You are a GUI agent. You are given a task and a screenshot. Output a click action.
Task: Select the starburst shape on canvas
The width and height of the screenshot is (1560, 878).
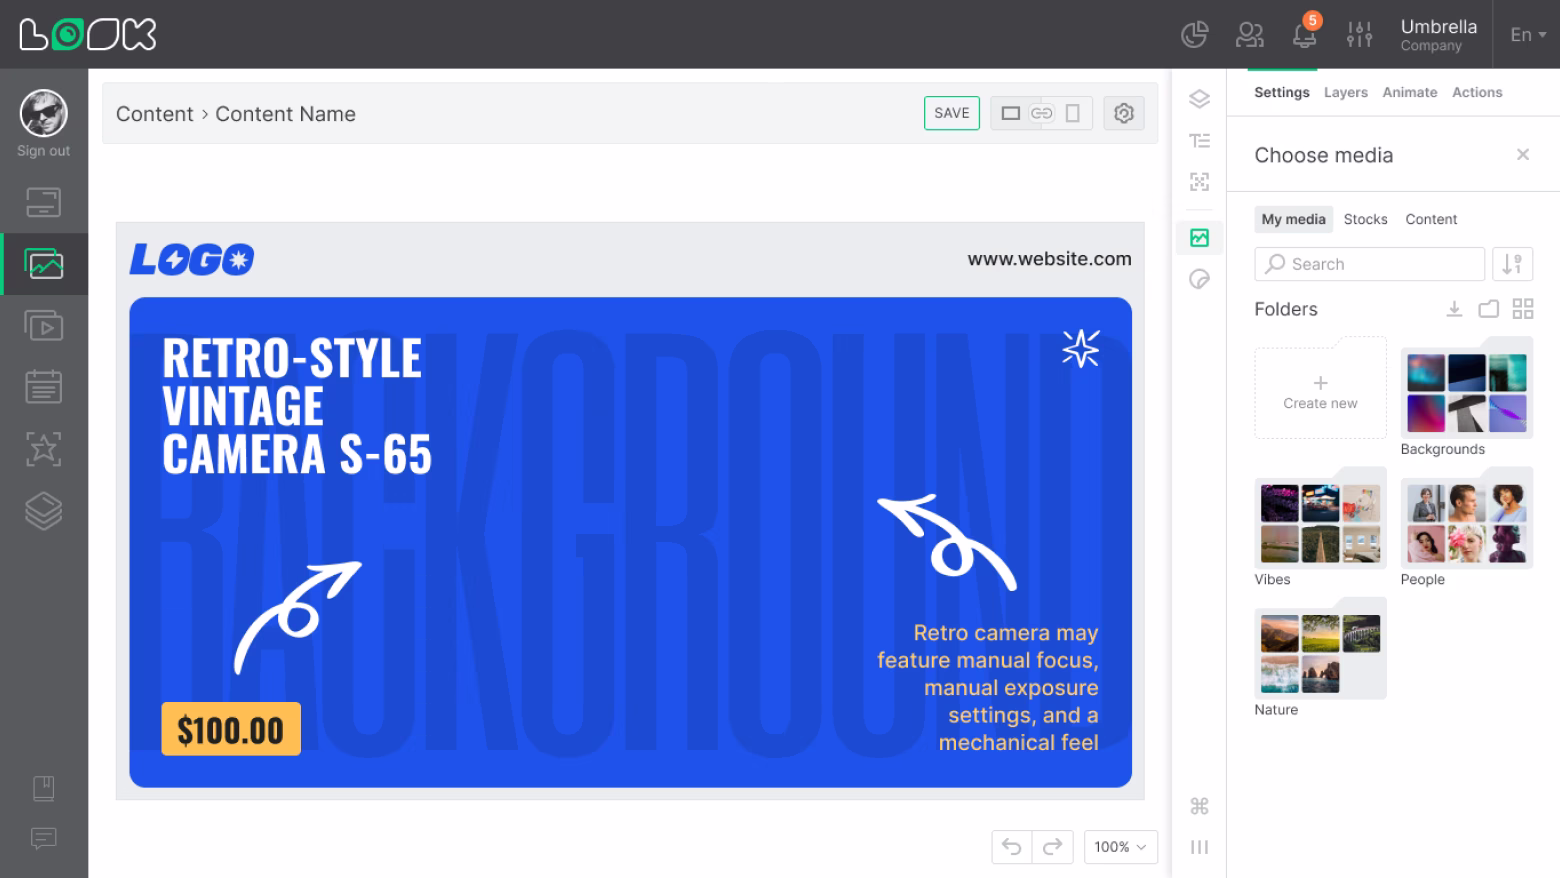pos(1080,348)
